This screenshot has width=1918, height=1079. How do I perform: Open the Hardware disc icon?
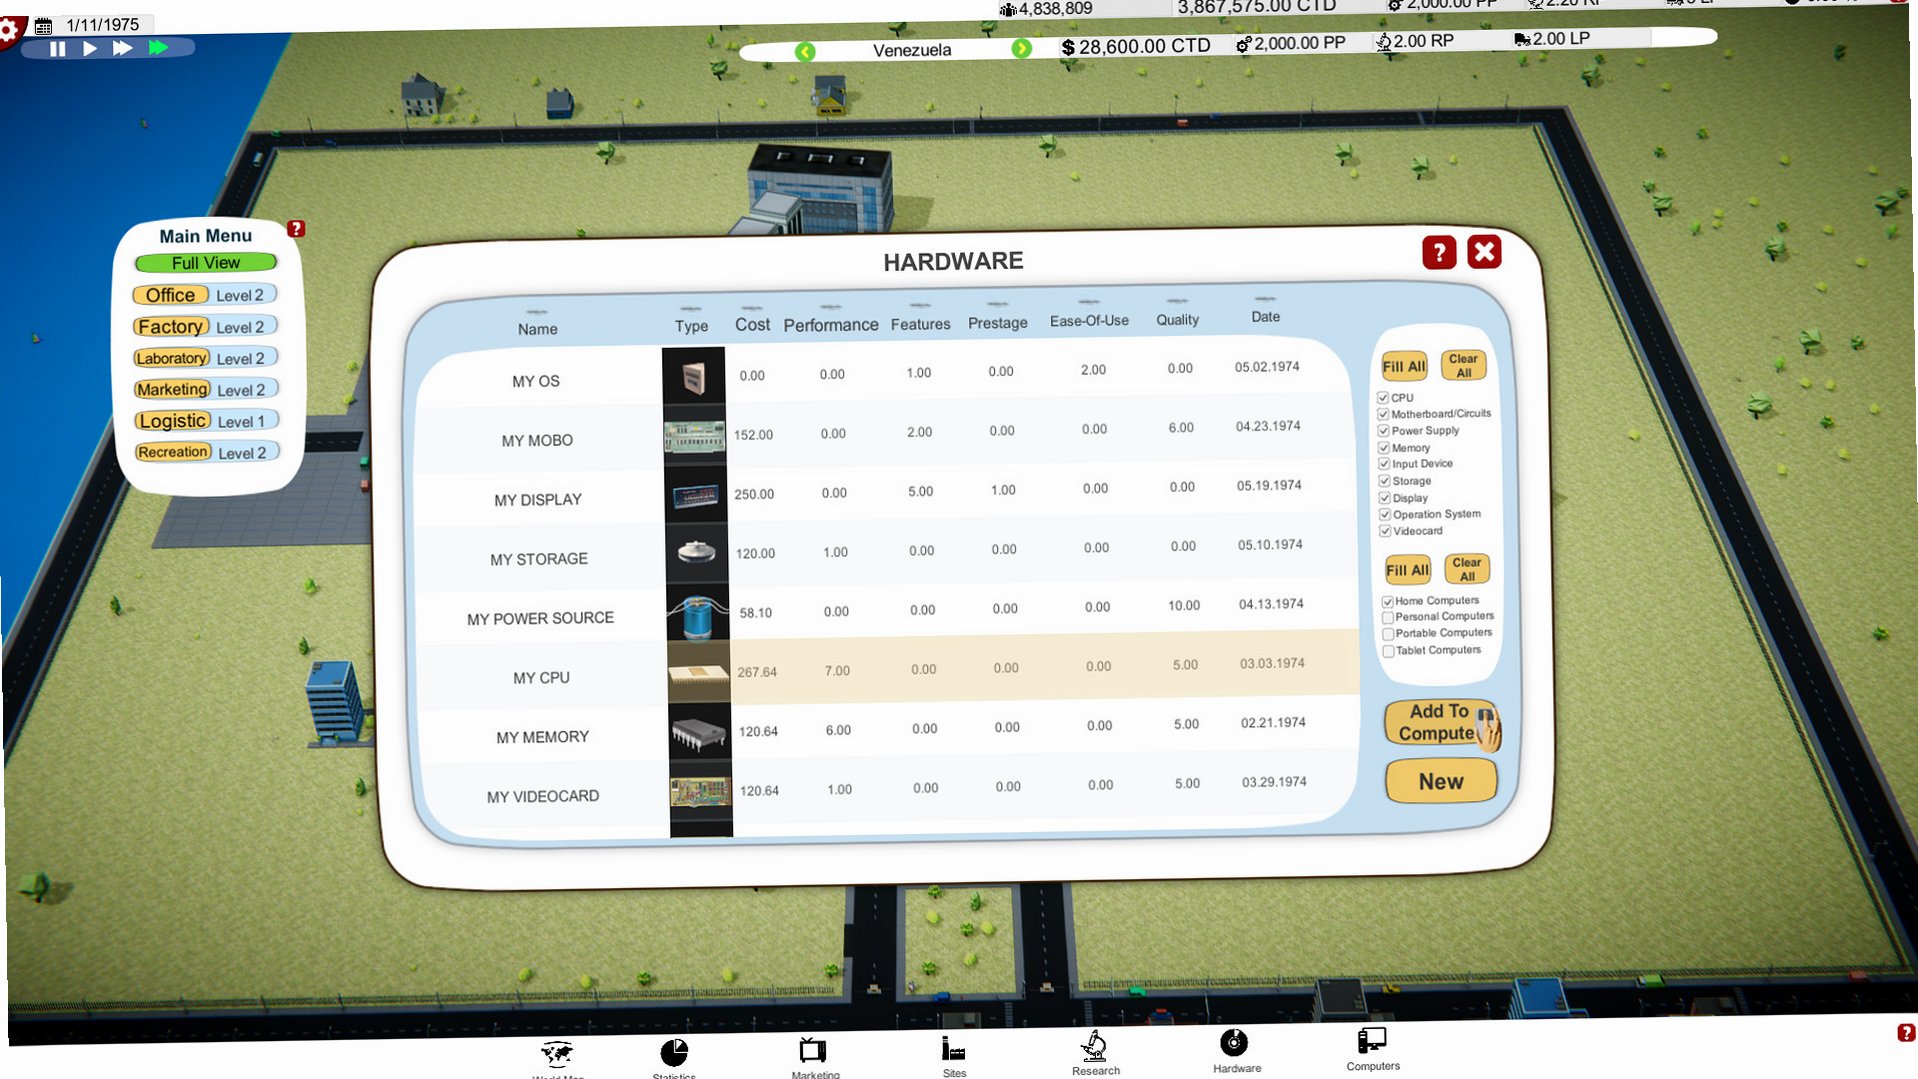[x=1234, y=1043]
